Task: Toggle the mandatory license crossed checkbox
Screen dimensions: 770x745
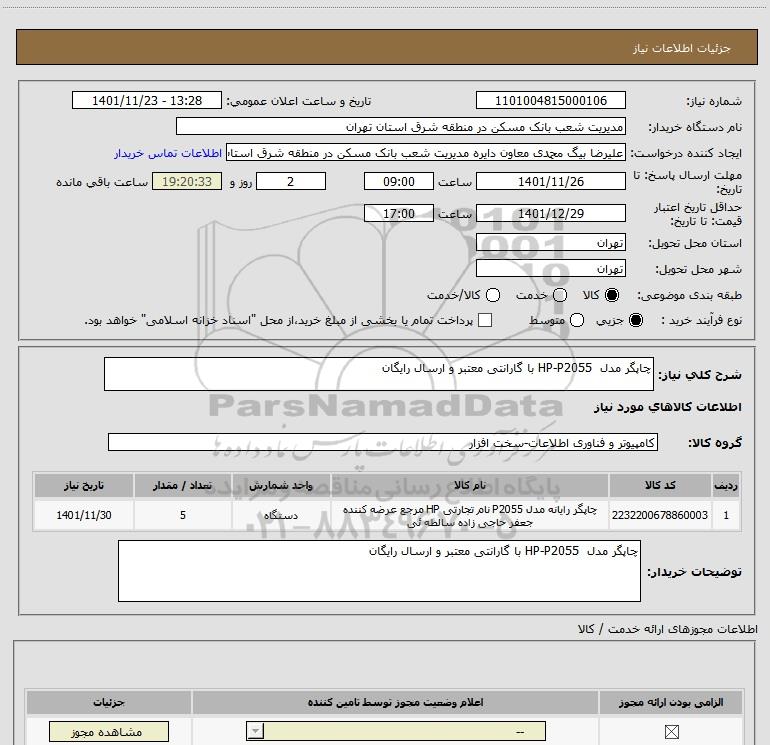Action: coord(671,732)
